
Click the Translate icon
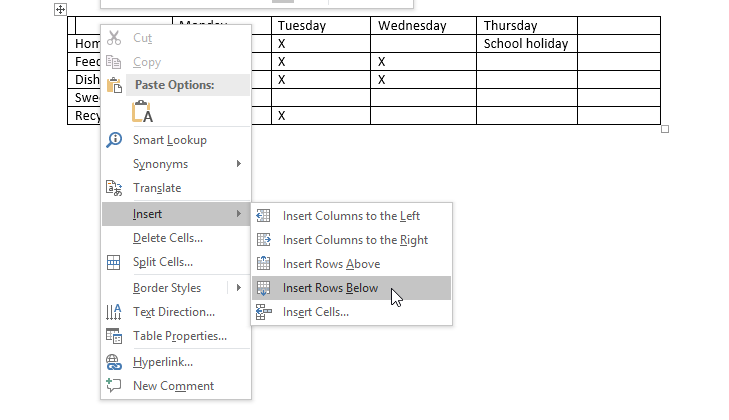pyautogui.click(x=114, y=188)
